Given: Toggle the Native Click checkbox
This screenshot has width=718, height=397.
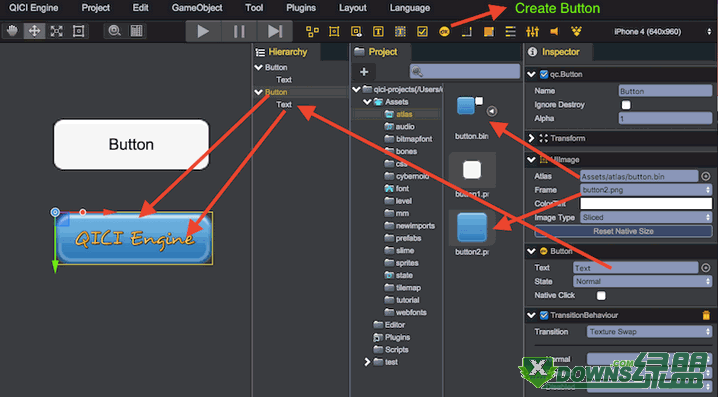Looking at the screenshot, I should pyautogui.click(x=601, y=296).
